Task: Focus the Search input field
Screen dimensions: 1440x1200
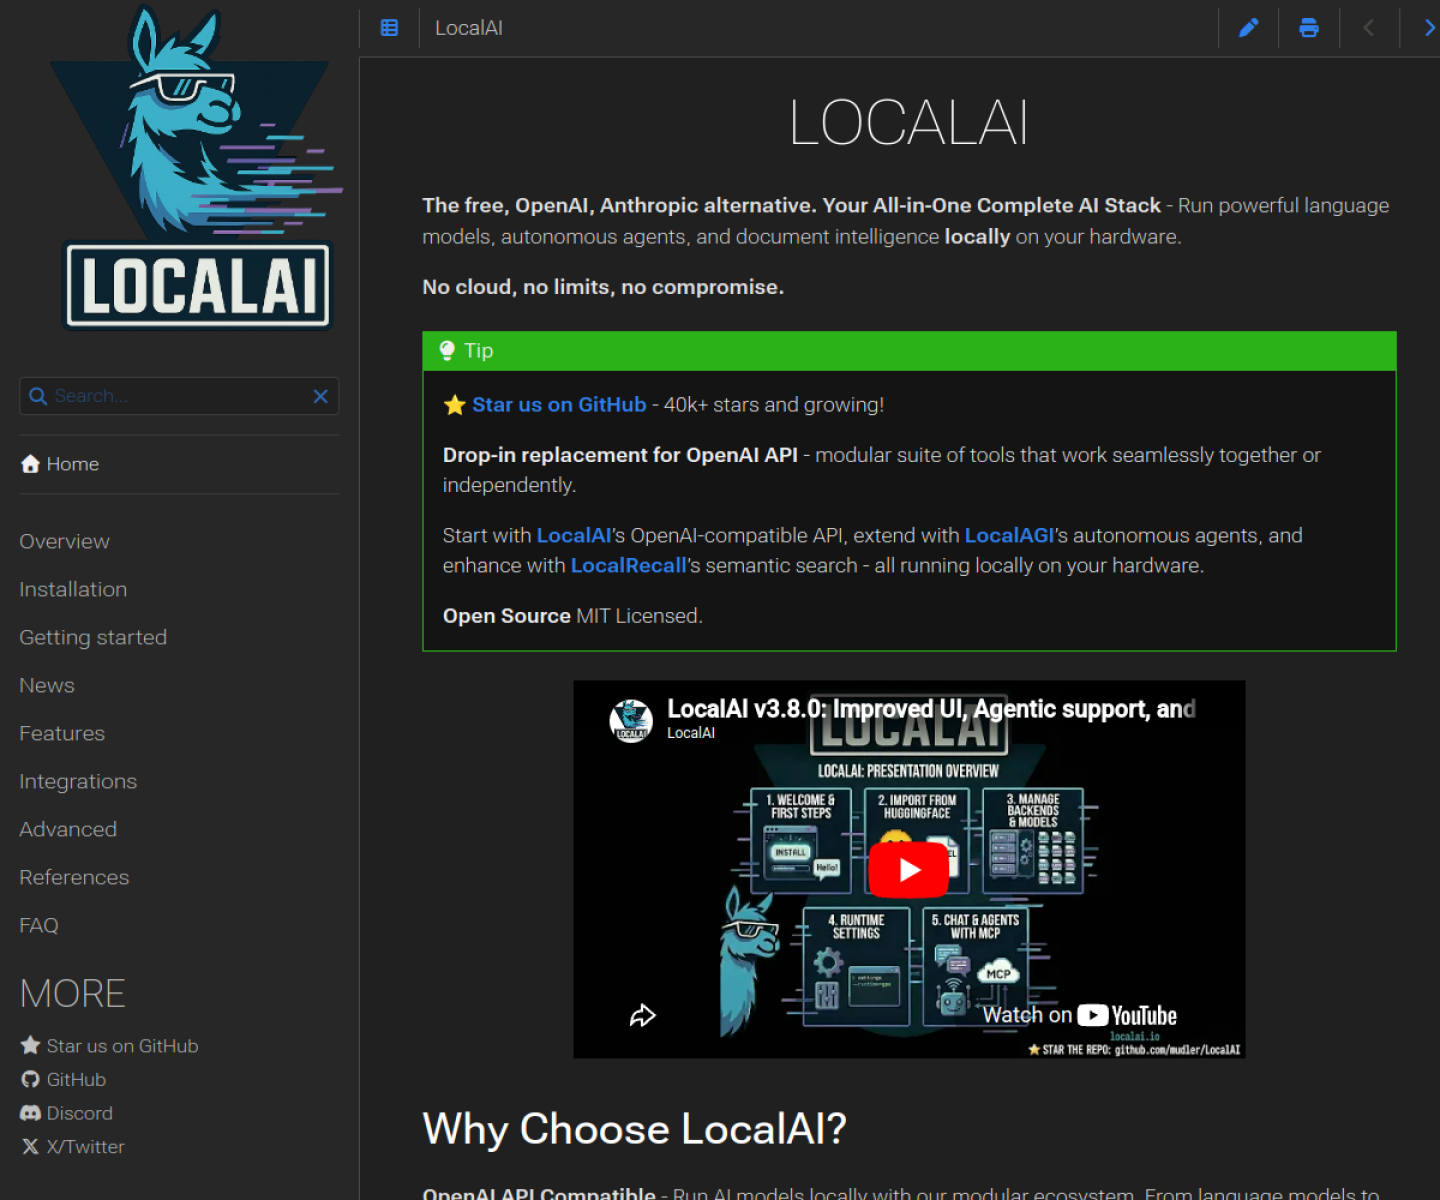Action: pyautogui.click(x=180, y=396)
